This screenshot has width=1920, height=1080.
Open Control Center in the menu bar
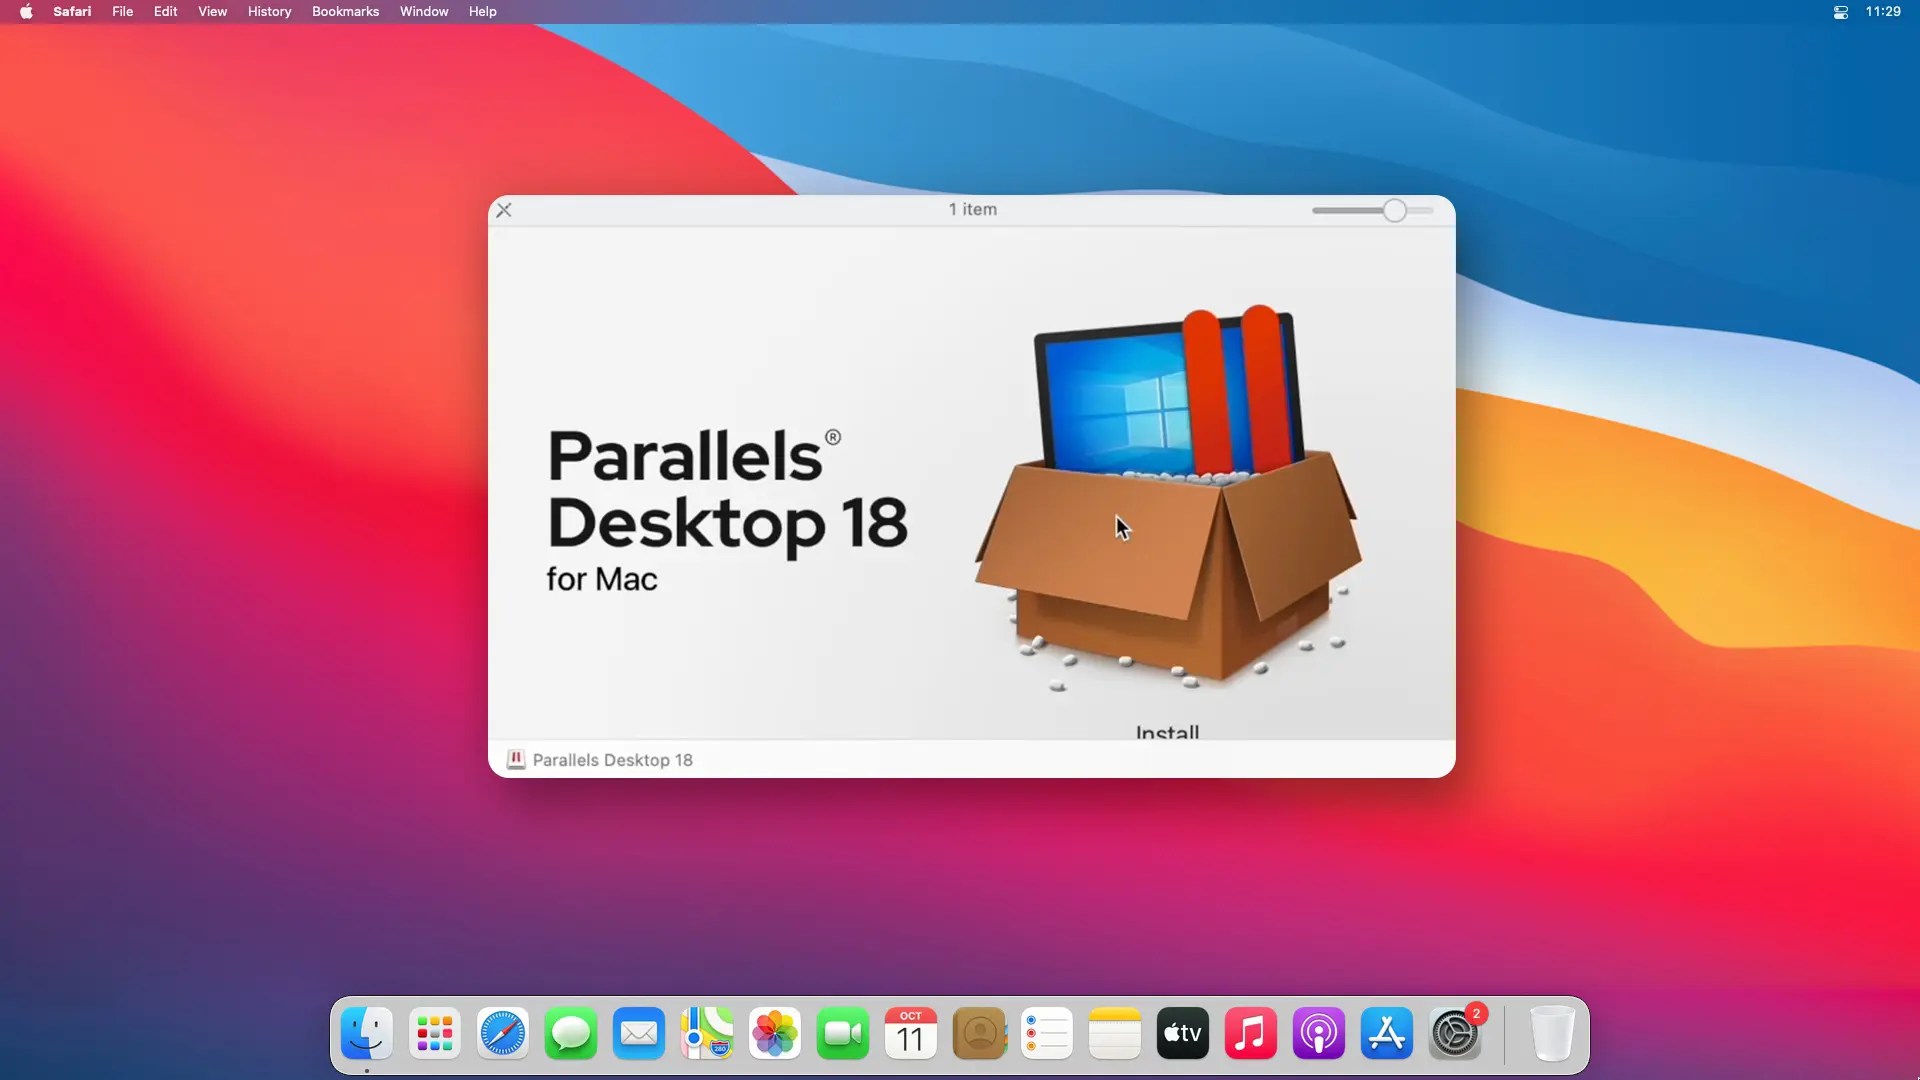click(1840, 12)
